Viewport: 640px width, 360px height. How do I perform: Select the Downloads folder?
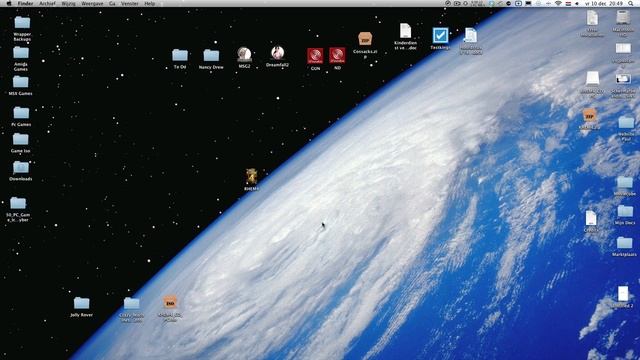coord(21,167)
